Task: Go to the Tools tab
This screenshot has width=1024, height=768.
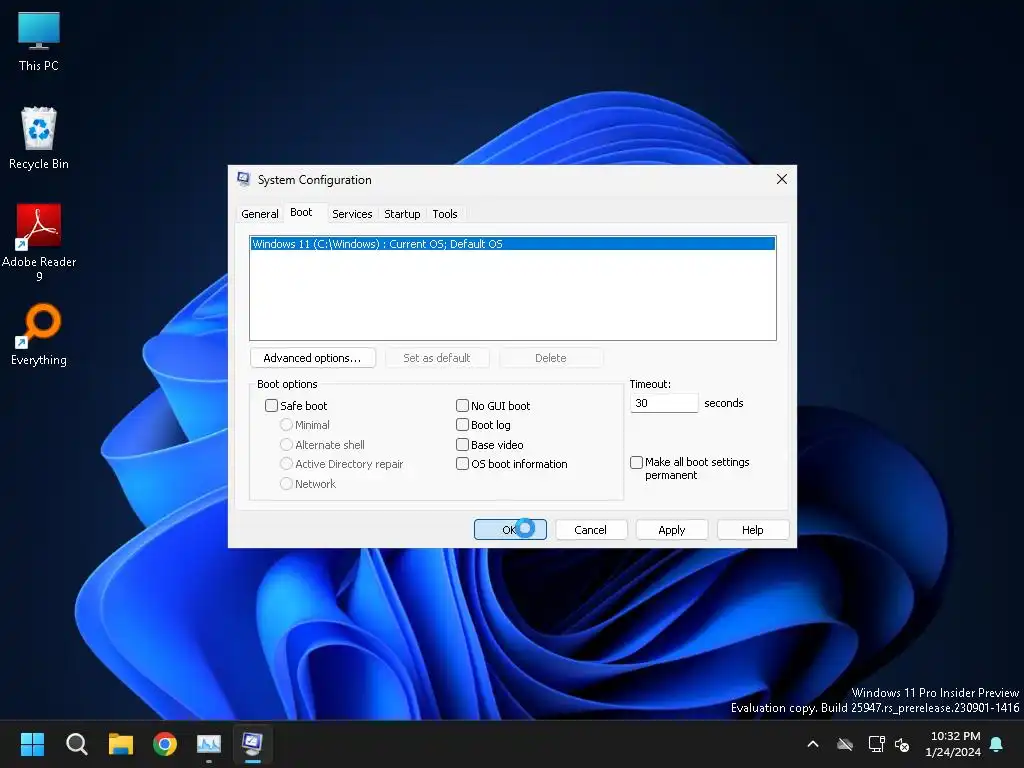Action: point(445,214)
